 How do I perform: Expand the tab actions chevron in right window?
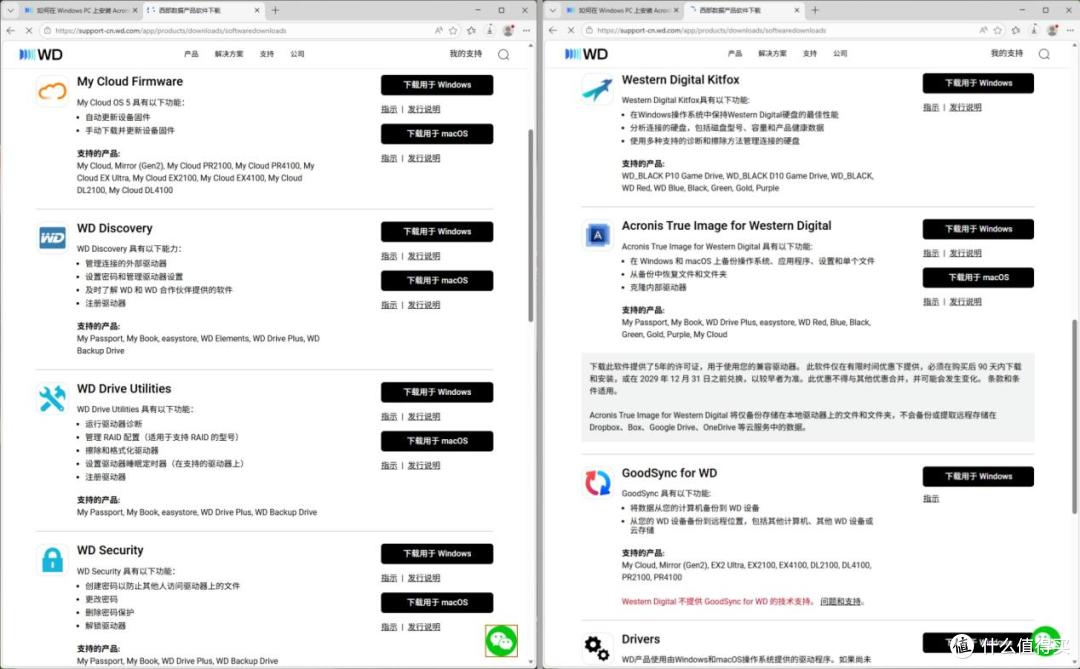point(552,10)
